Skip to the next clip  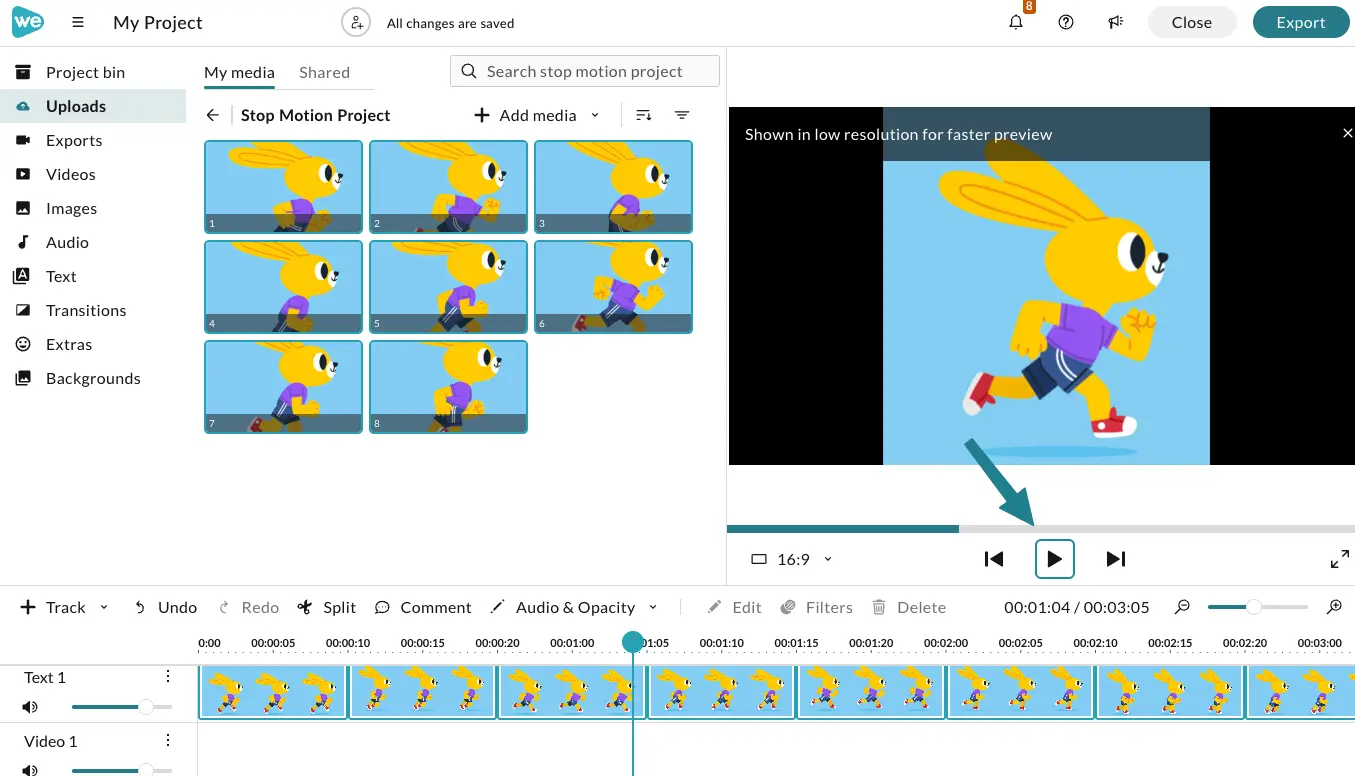[1116, 559]
